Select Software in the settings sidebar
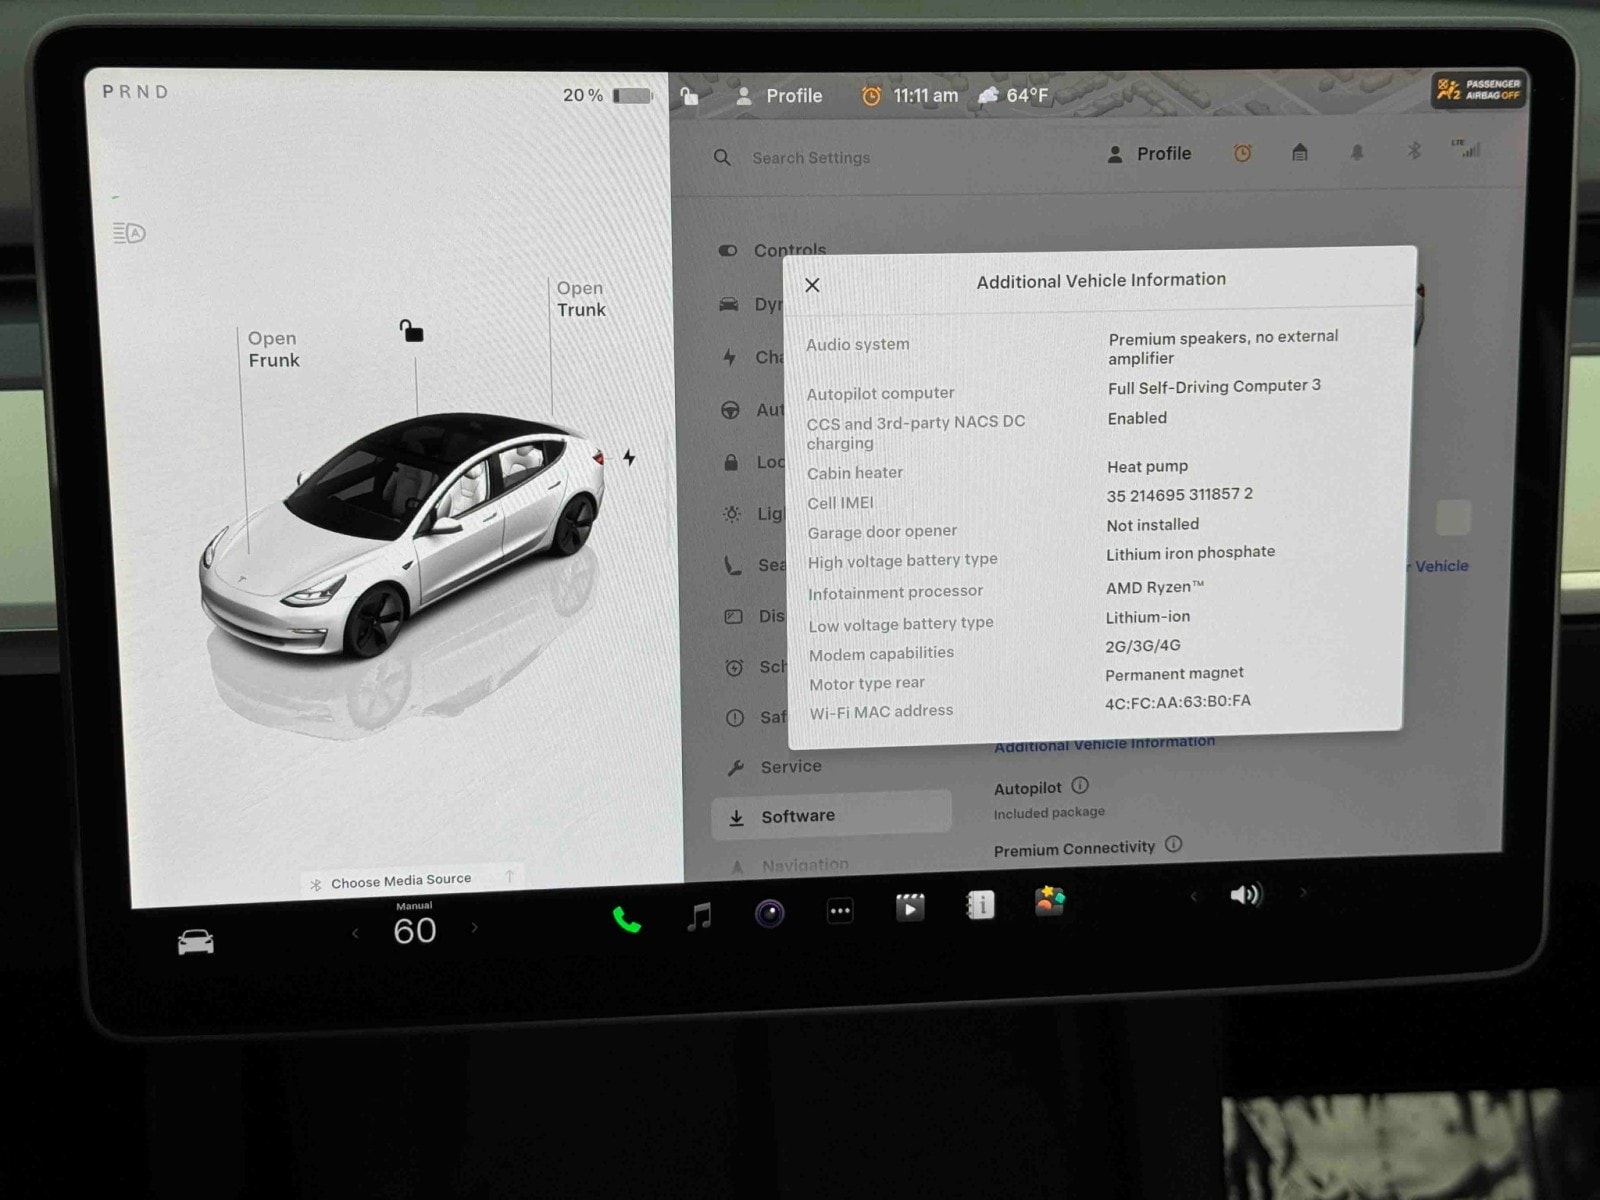 [x=797, y=816]
